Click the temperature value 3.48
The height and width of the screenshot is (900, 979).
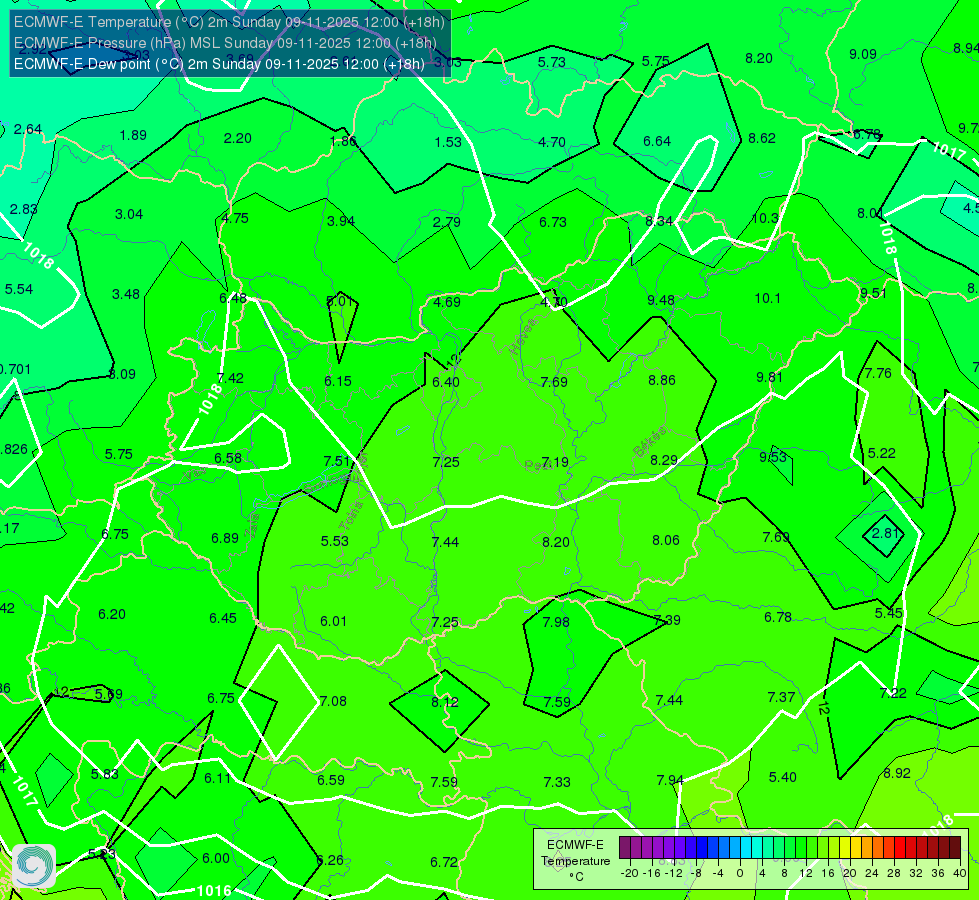(125, 294)
